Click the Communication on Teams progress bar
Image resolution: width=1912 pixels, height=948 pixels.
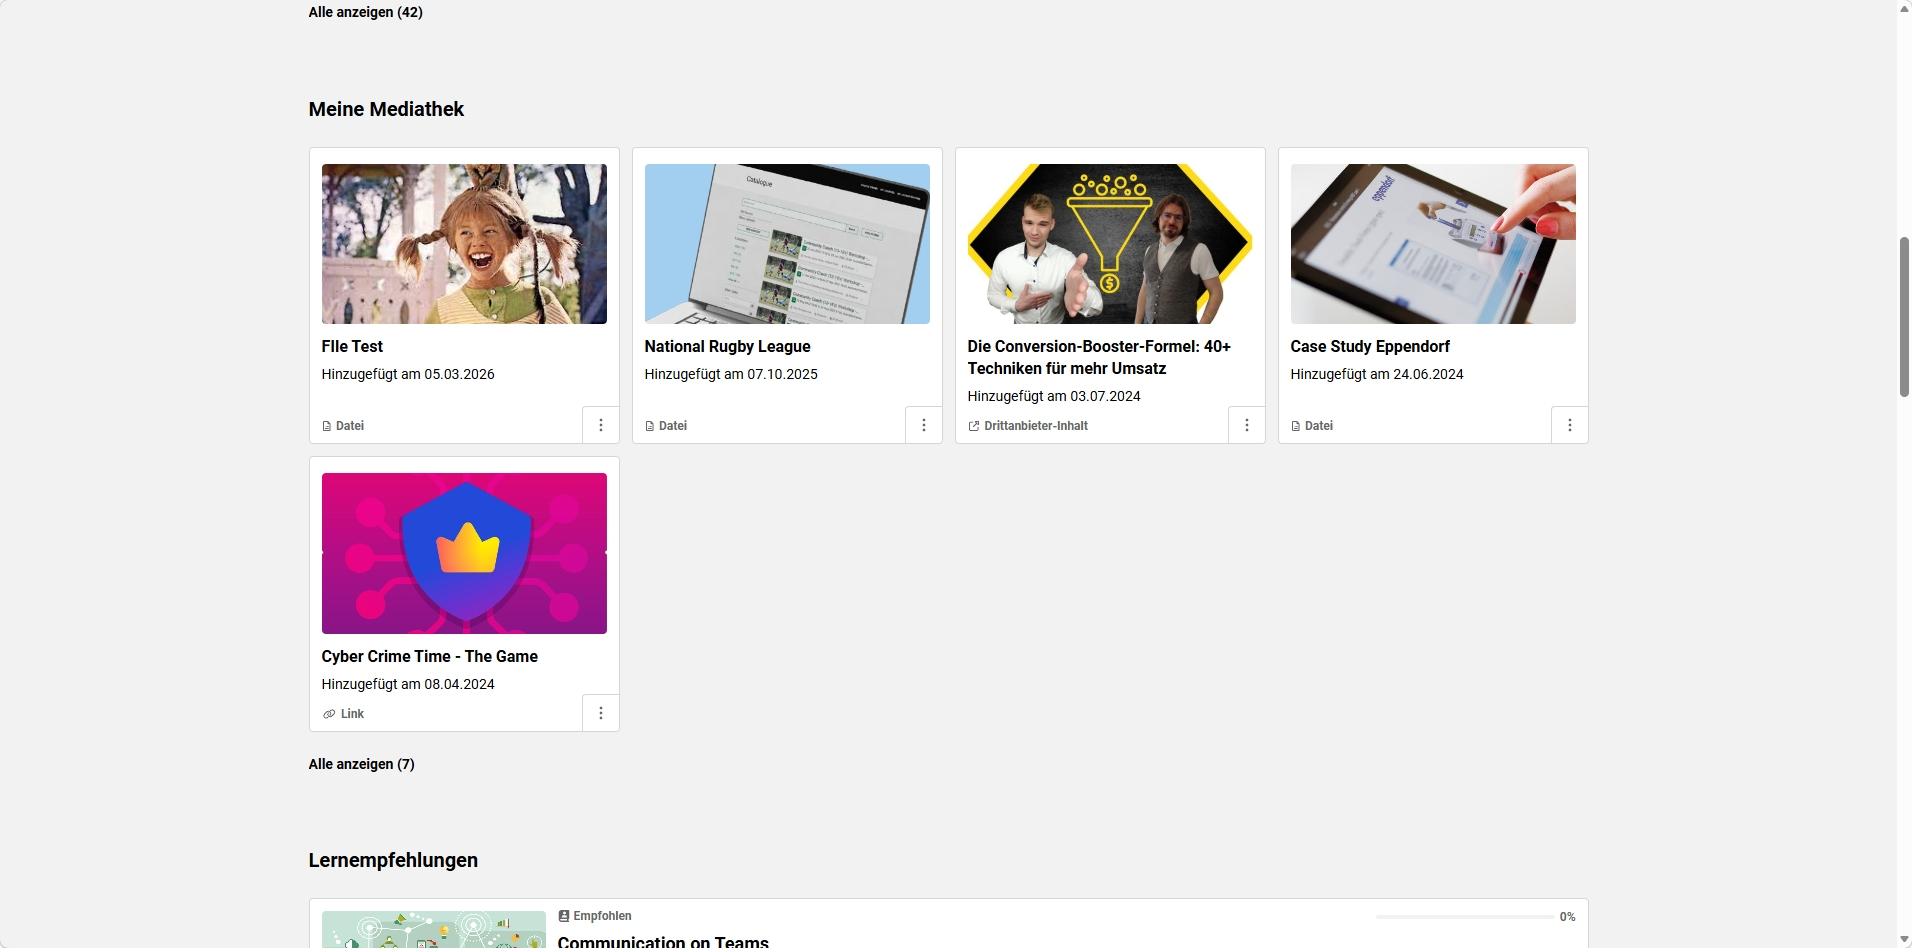(x=1465, y=917)
